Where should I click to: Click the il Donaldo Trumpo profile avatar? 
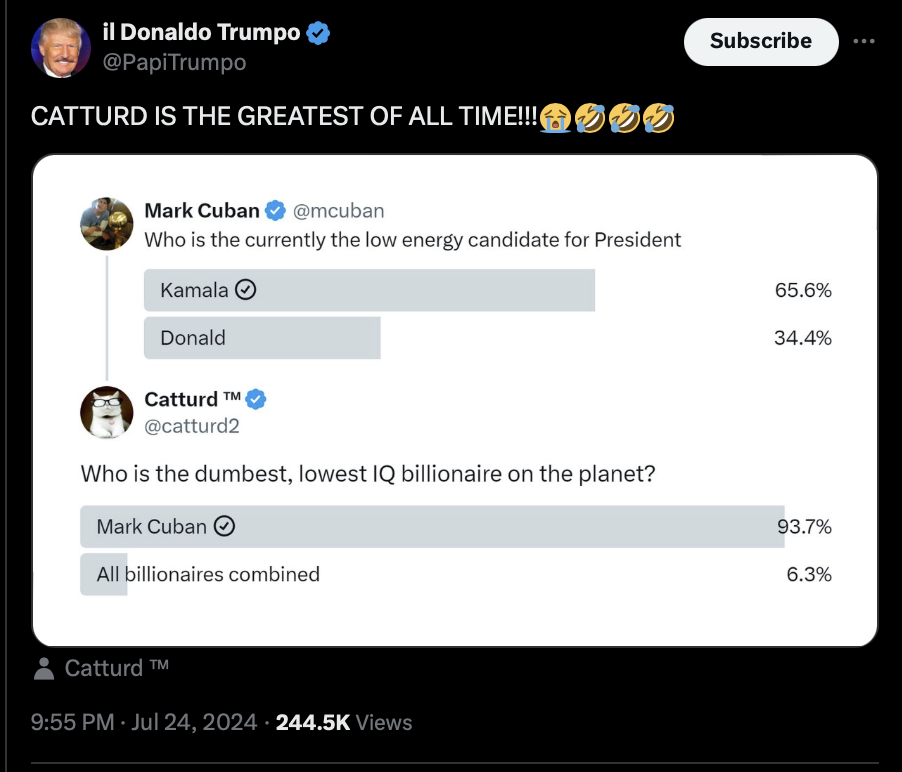pyautogui.click(x=61, y=47)
